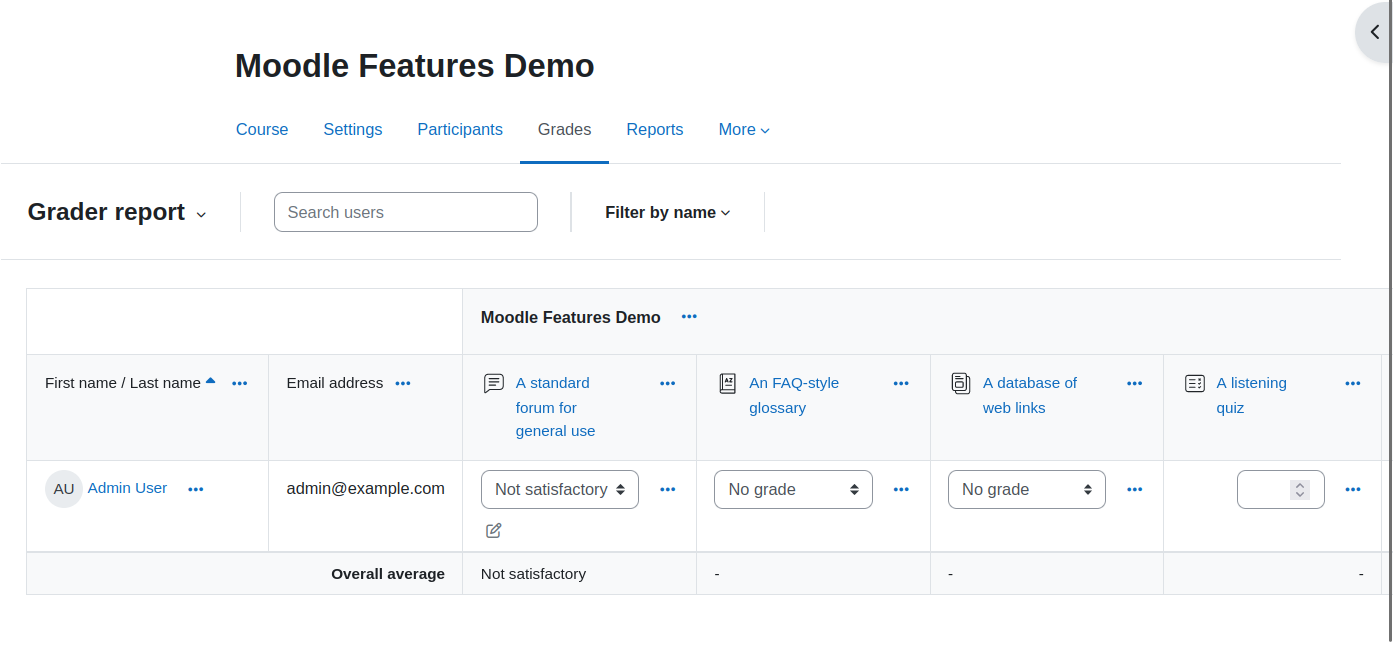This screenshot has width=1393, height=669.
Task: Open First name / Last name column actions
Action: [x=240, y=383]
